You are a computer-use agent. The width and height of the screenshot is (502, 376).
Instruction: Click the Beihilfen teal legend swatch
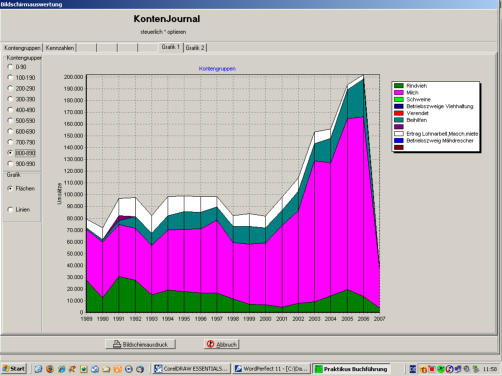pos(399,120)
